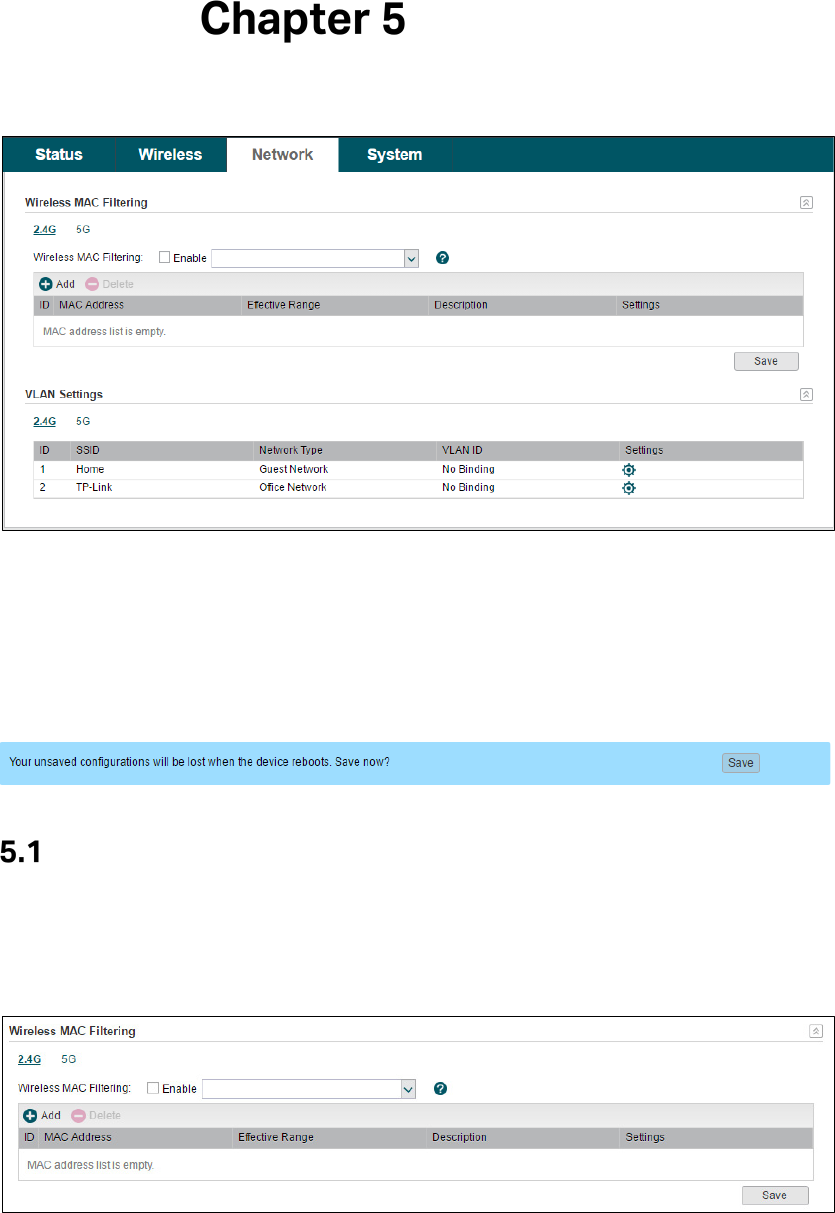The image size is (835, 1213).
Task: Open the Status tab
Action: [59, 155]
